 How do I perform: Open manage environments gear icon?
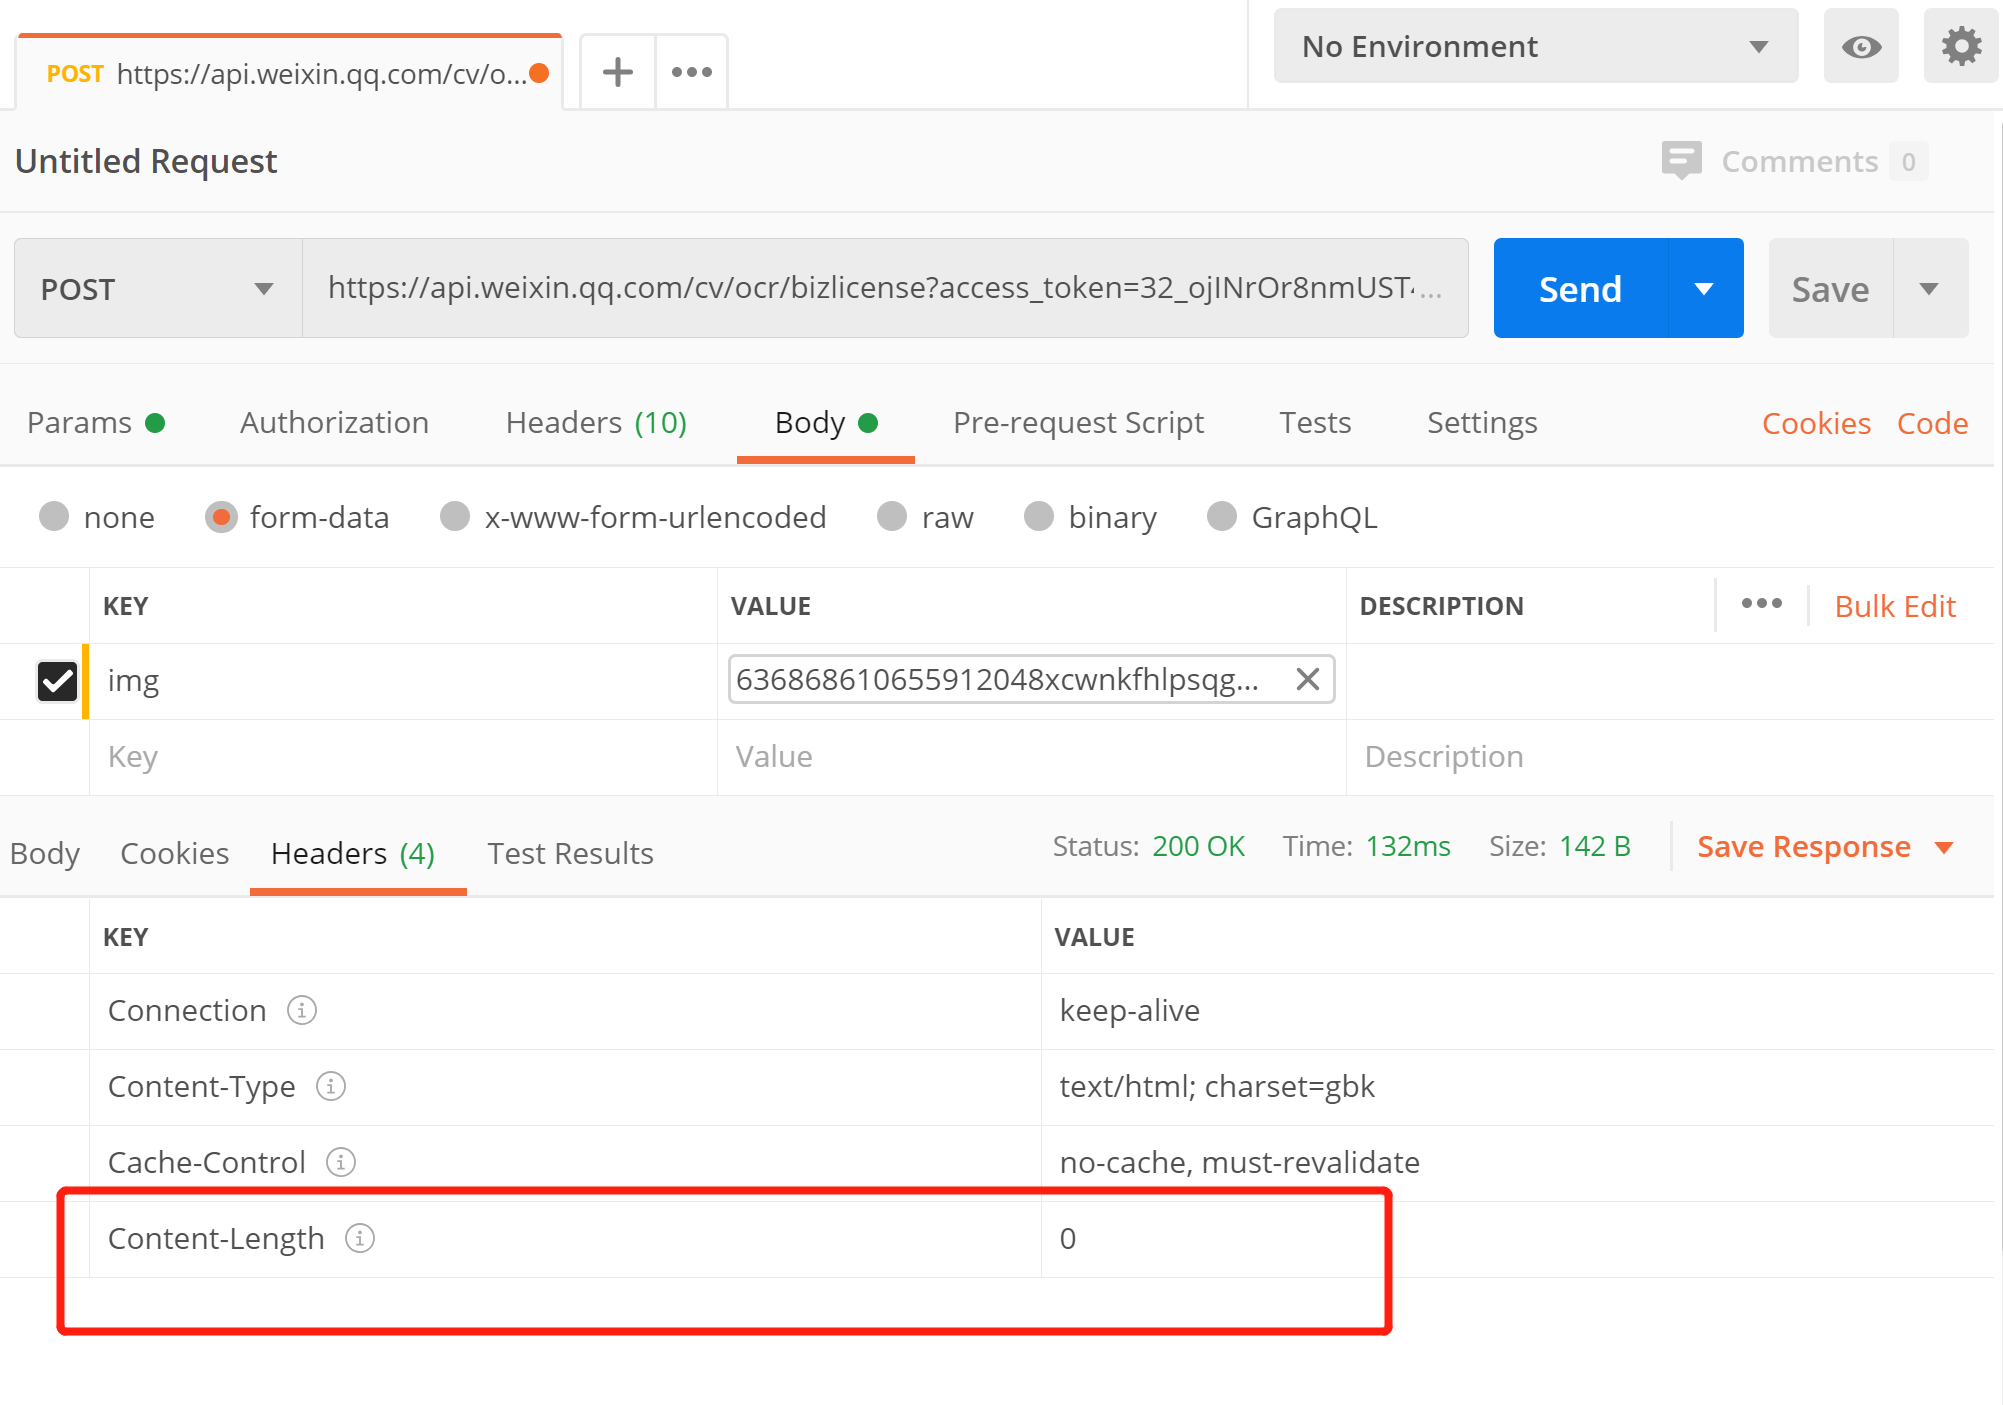click(x=1961, y=47)
